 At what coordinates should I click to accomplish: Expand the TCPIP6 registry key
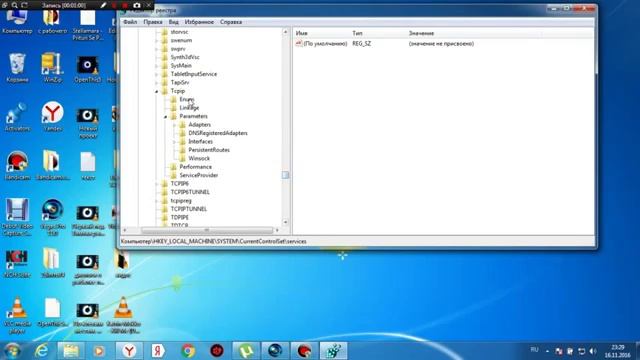click(157, 184)
